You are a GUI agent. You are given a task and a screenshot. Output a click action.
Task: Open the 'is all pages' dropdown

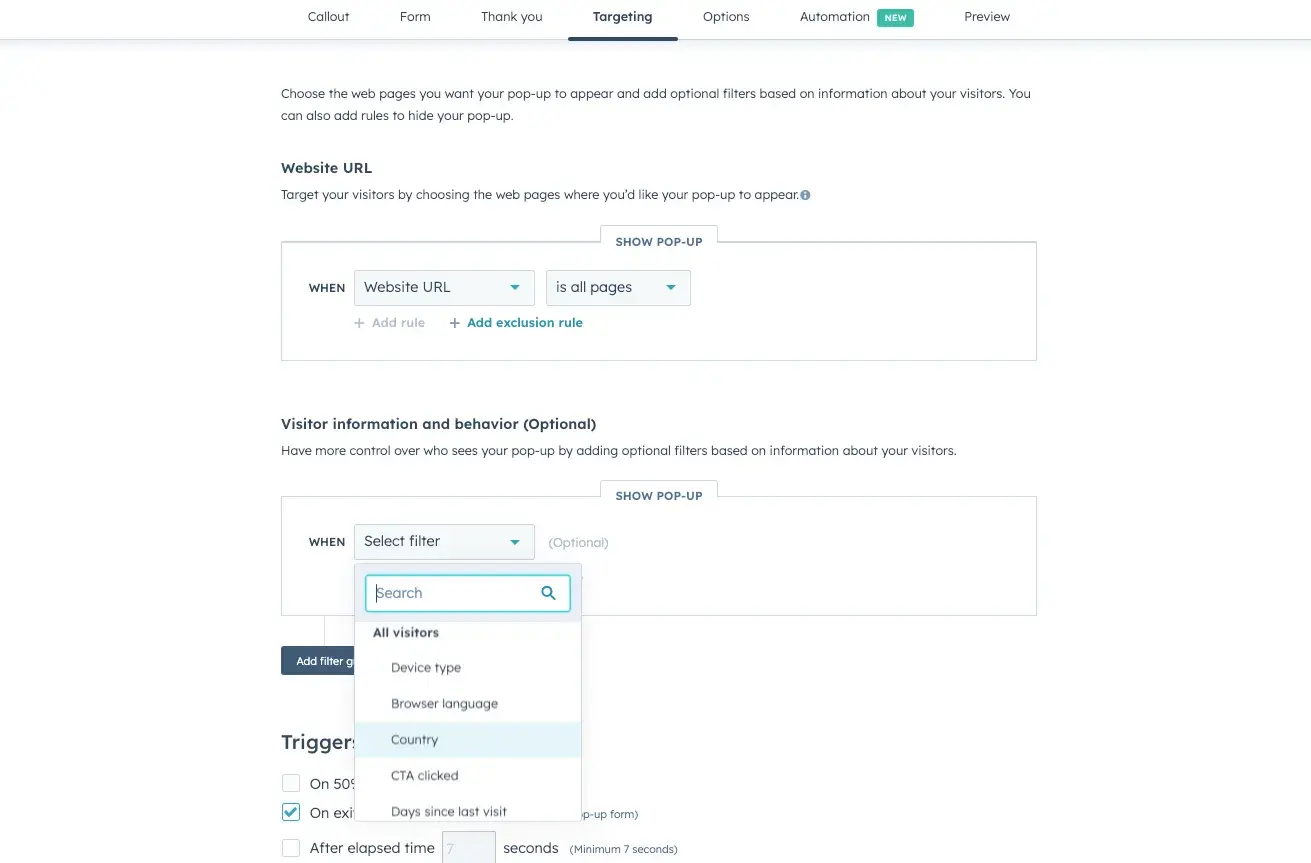[618, 287]
